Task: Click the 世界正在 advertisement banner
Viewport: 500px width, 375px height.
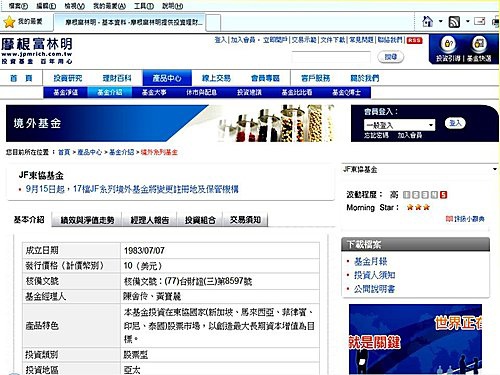Action: click(415, 339)
